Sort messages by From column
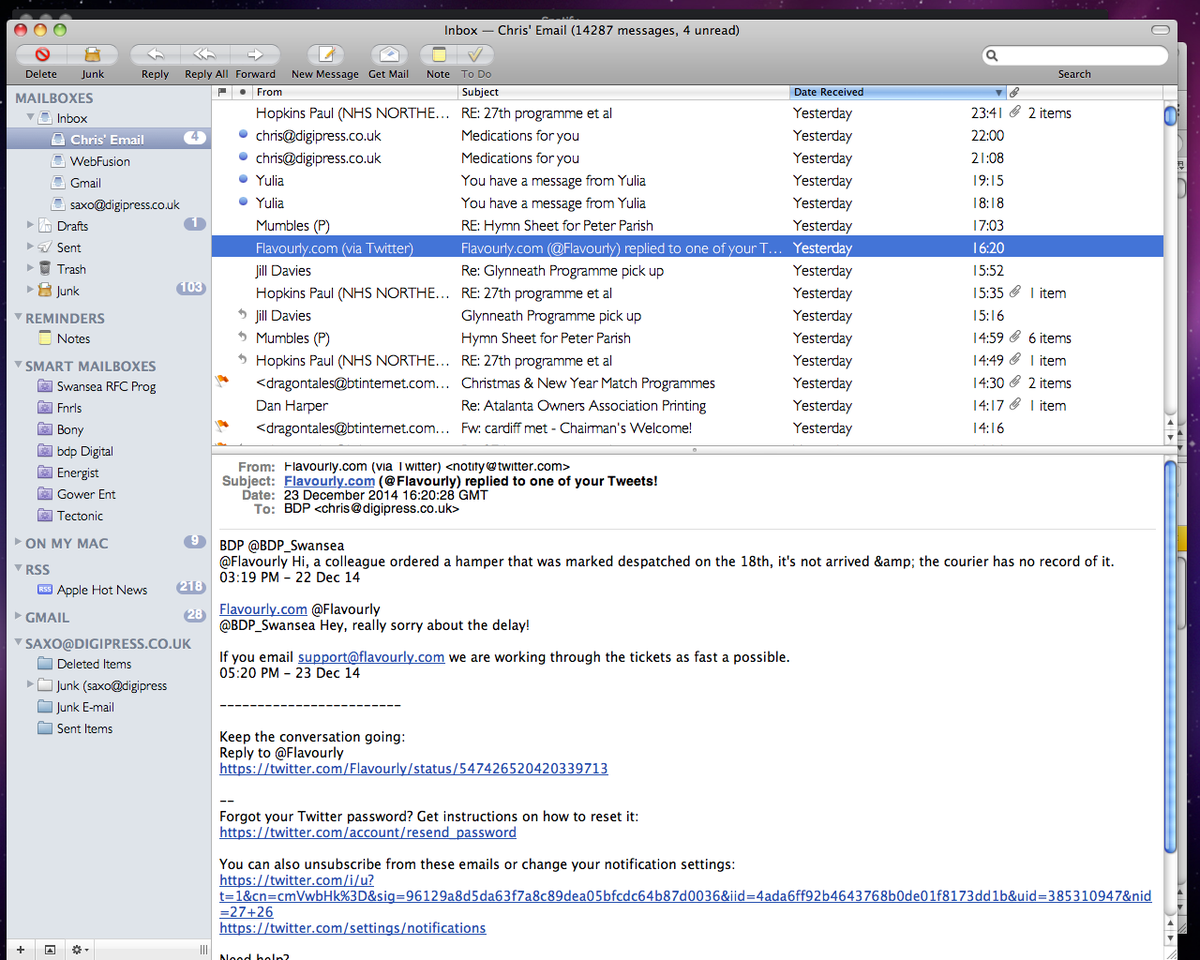 354,92
